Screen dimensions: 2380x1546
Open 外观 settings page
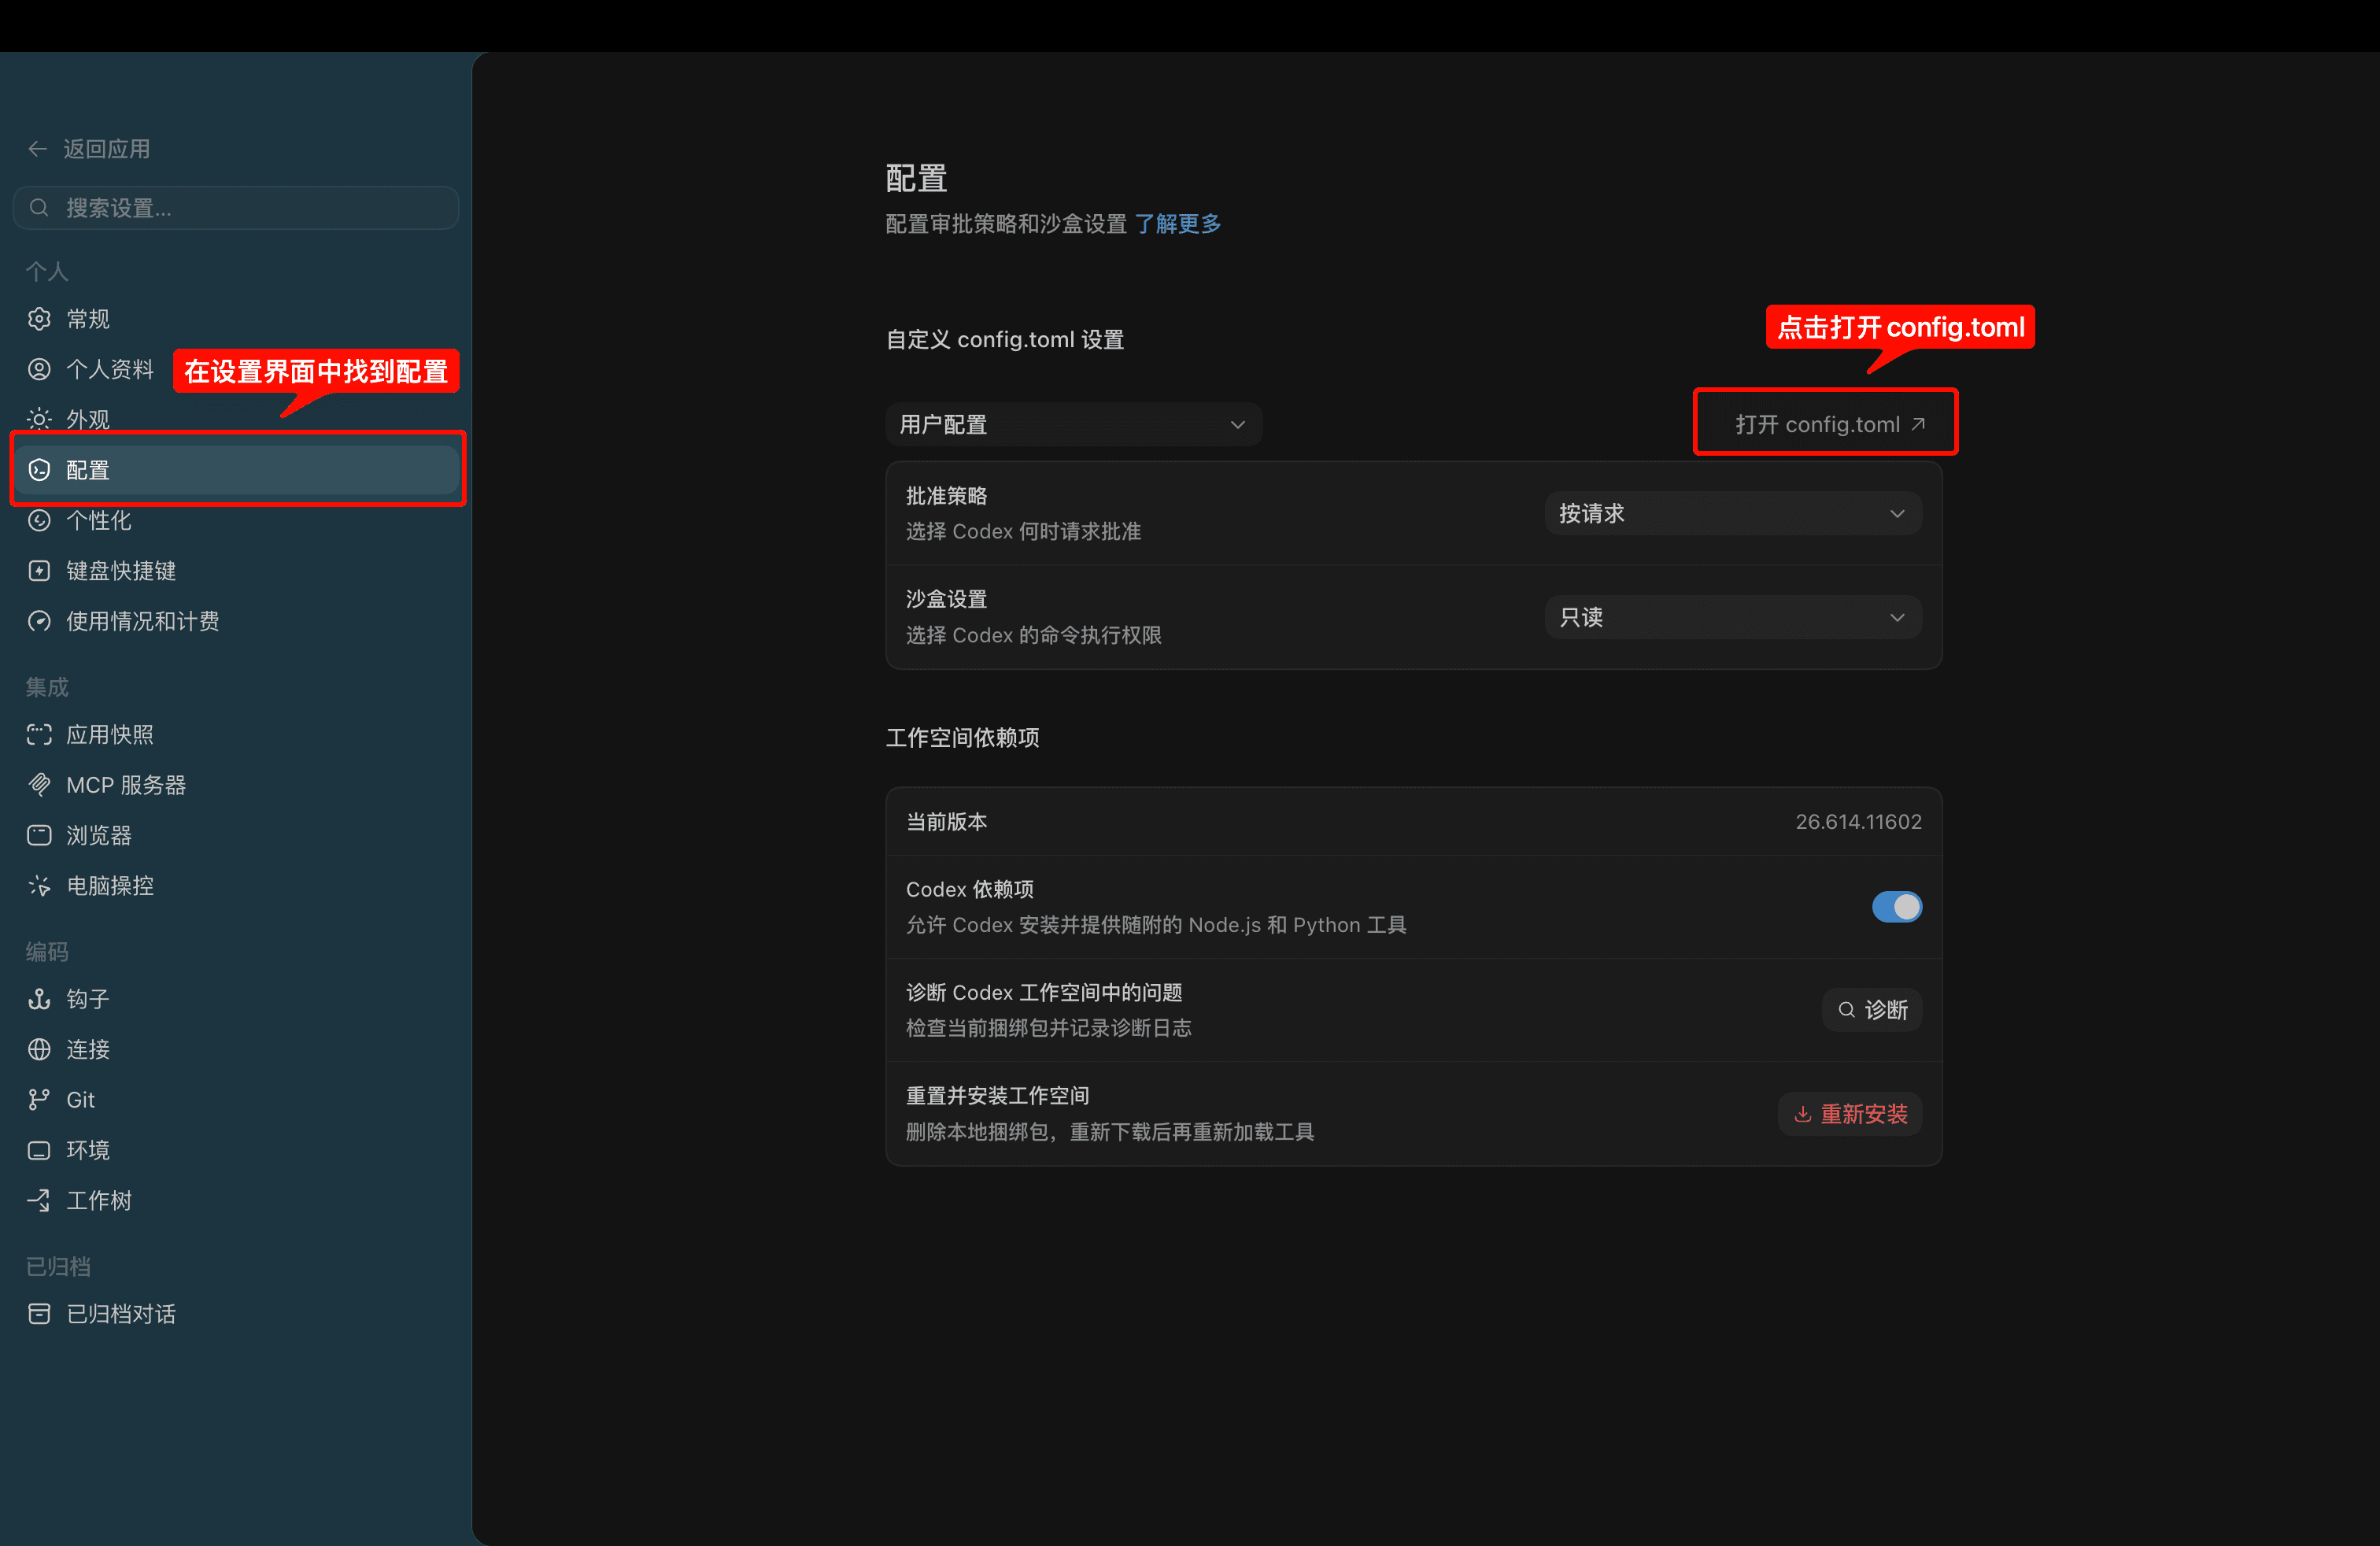pyautogui.click(x=237, y=419)
